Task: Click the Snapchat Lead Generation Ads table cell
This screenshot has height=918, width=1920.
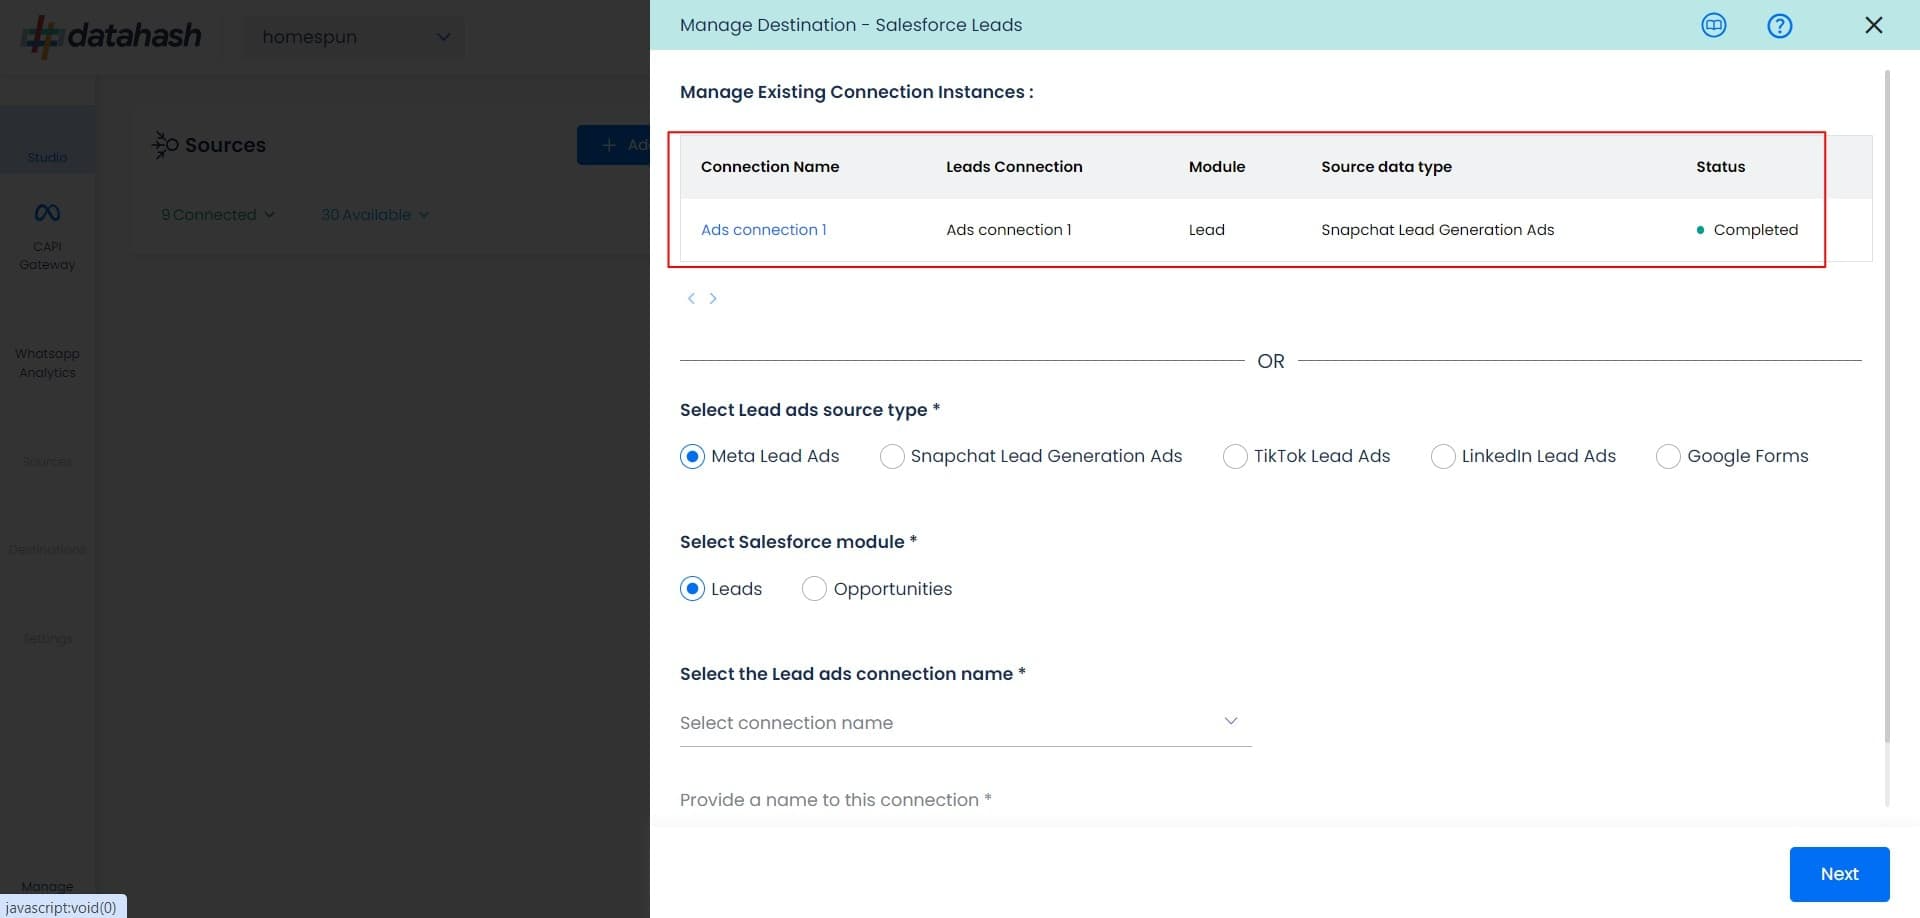Action: [x=1438, y=230]
